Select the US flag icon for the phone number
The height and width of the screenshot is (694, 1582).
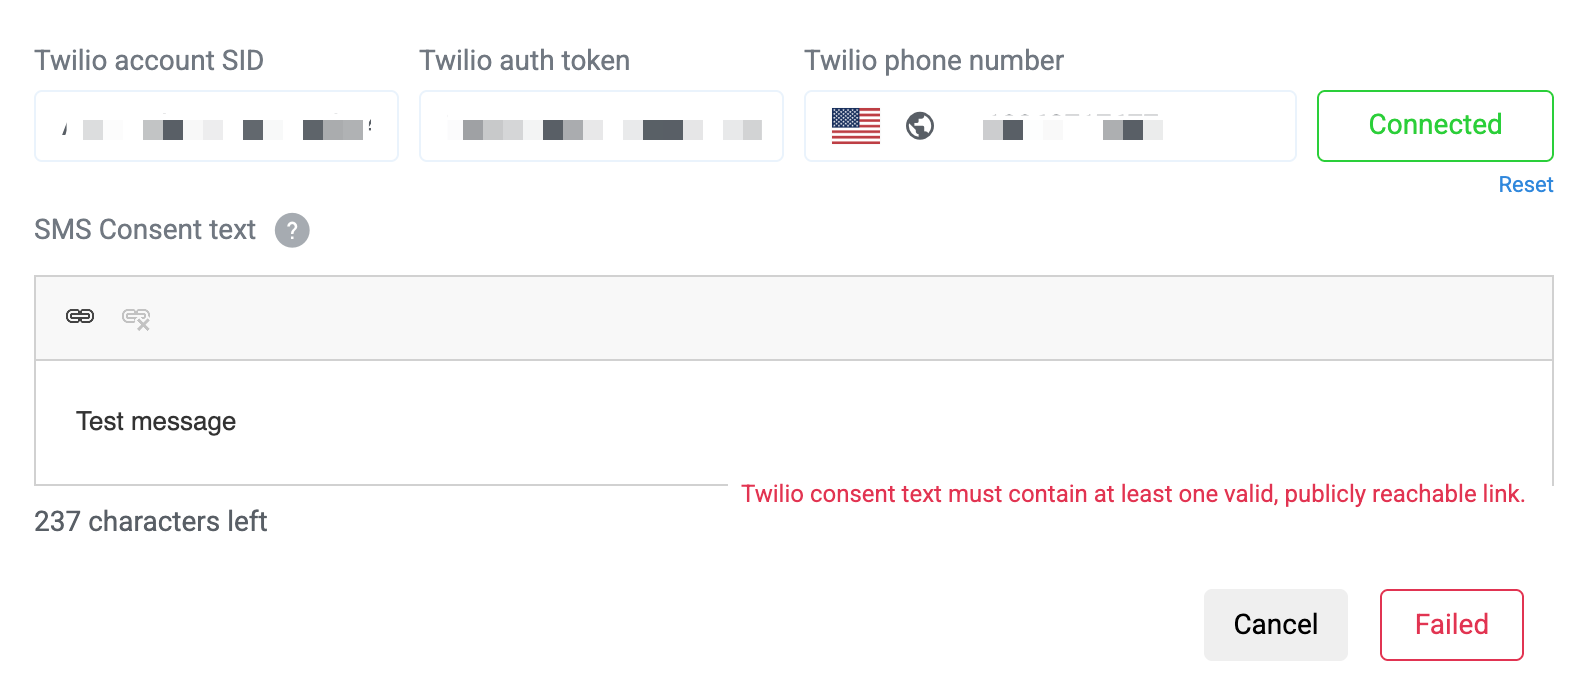pos(856,126)
